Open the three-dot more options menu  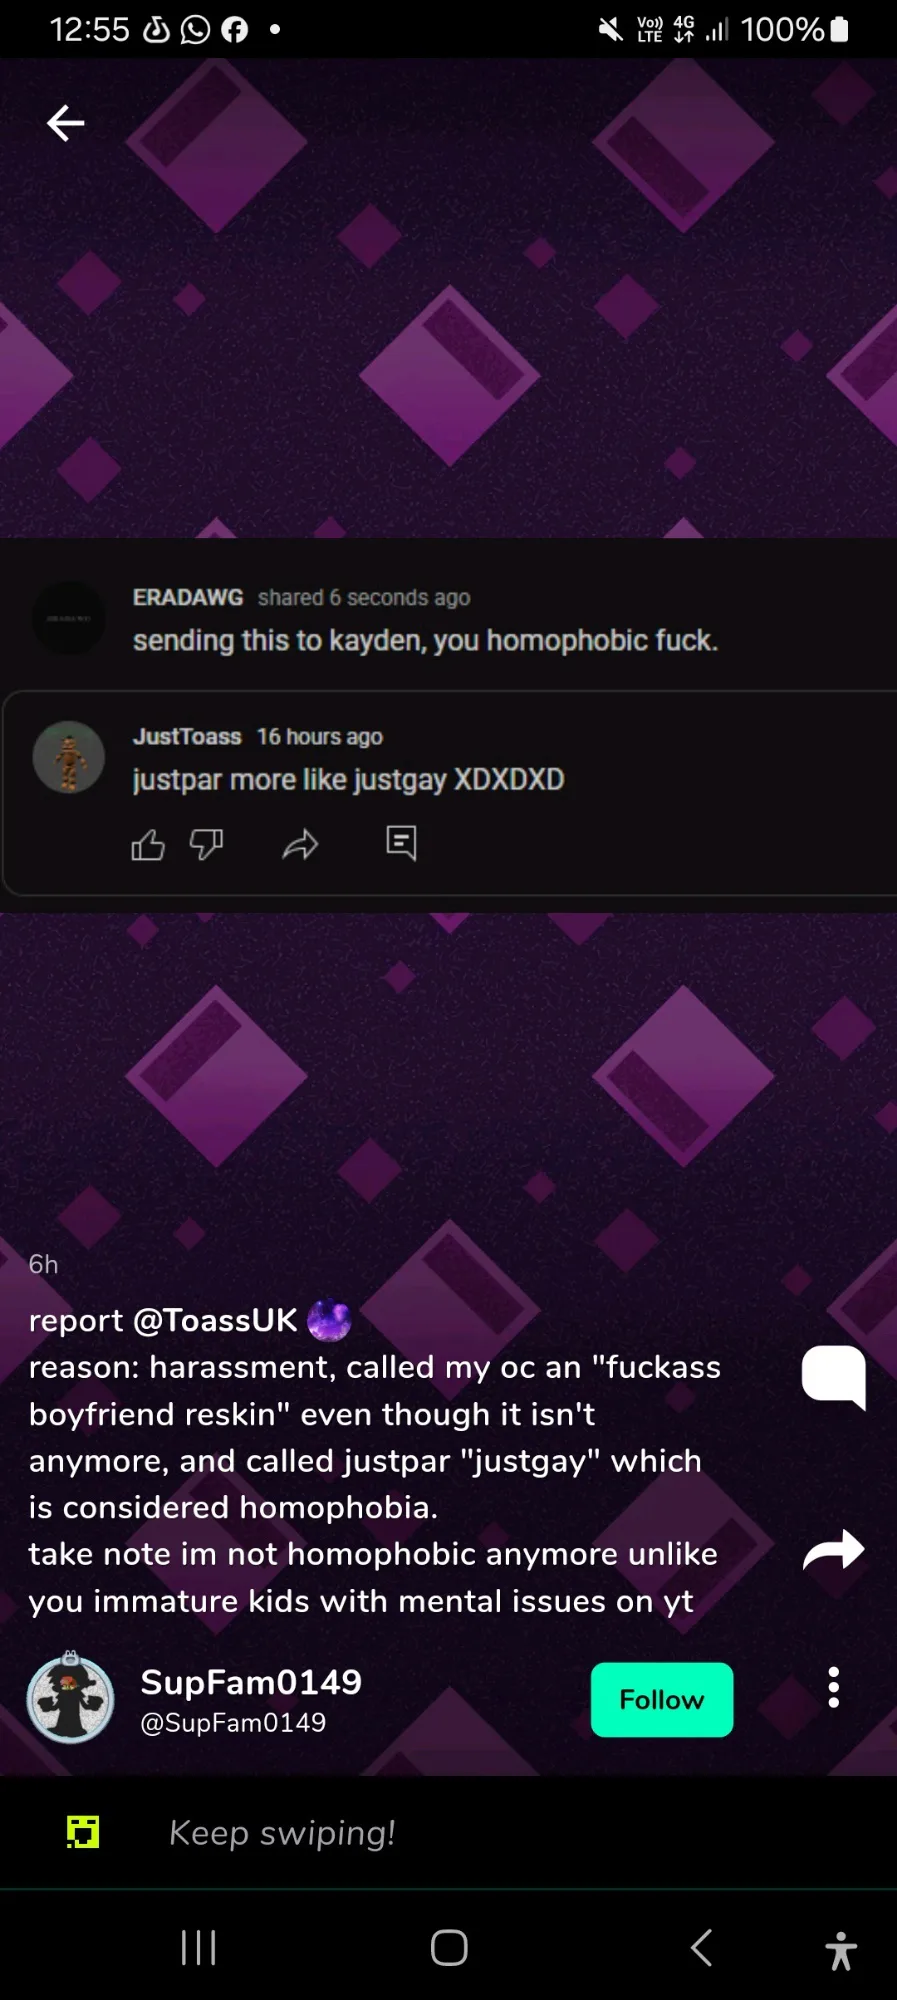(x=833, y=1688)
